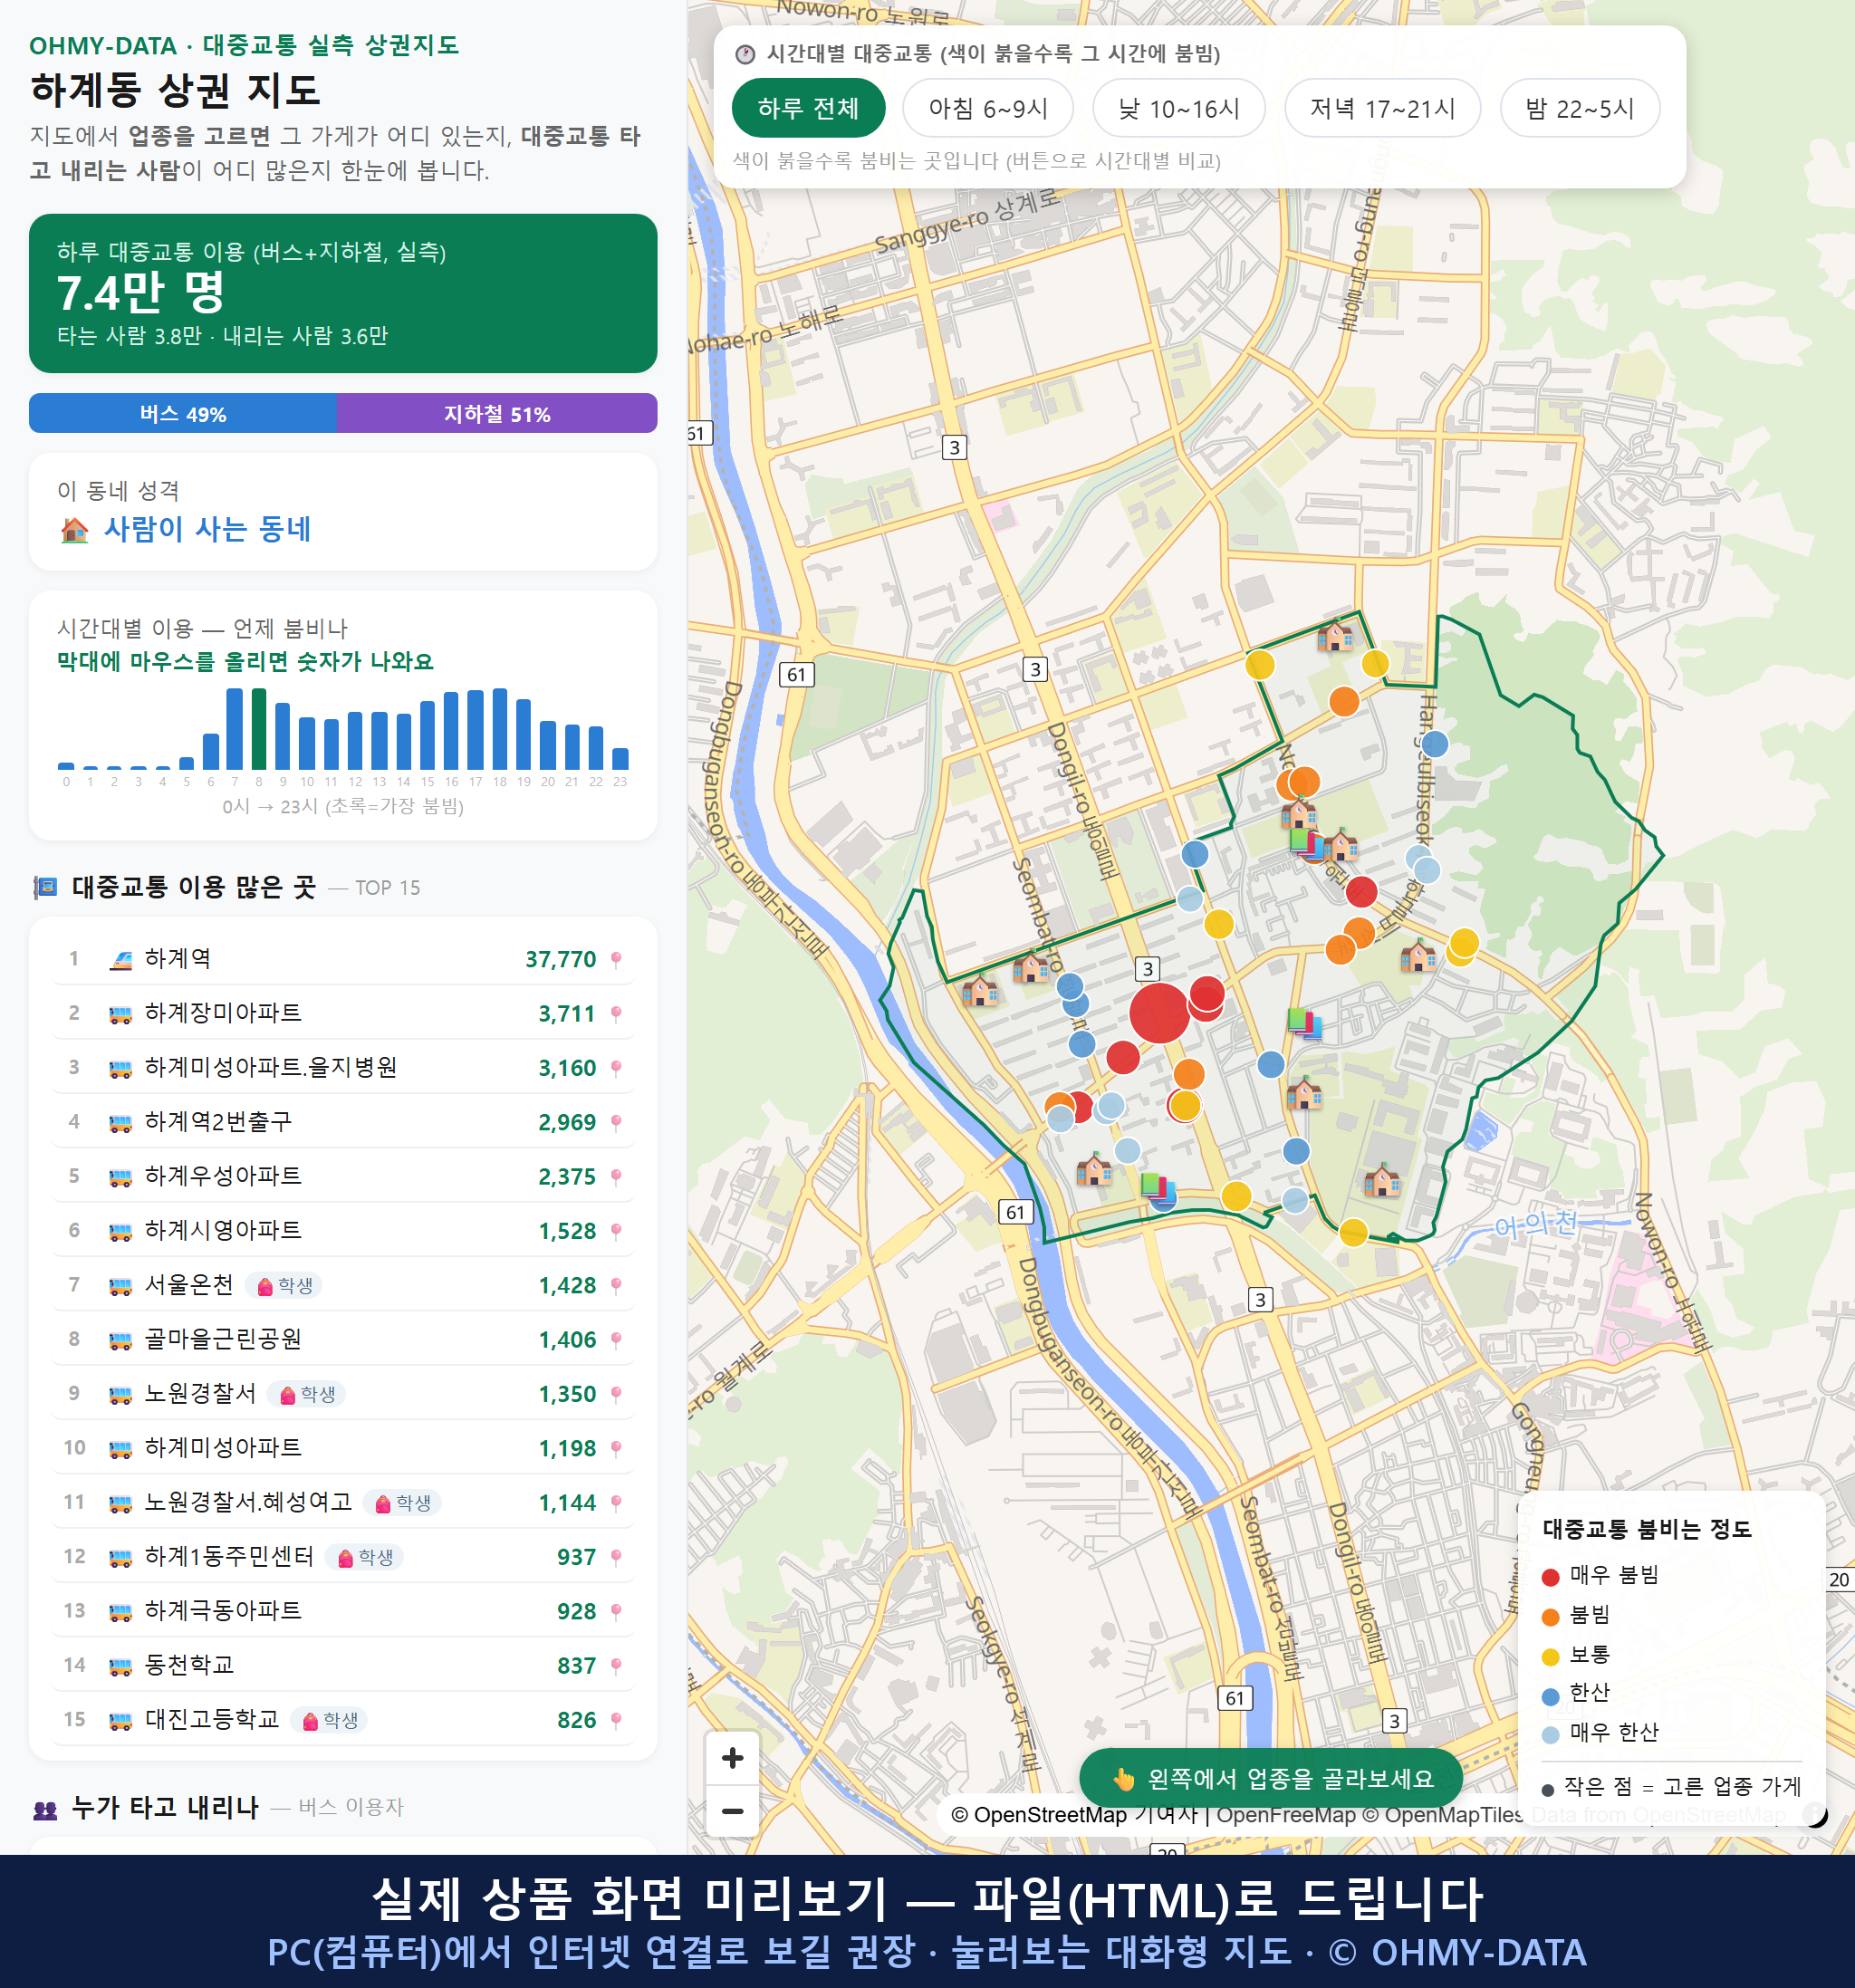Click the 37,770 ridership value
The height and width of the screenshot is (1988, 1855).
[x=560, y=960]
